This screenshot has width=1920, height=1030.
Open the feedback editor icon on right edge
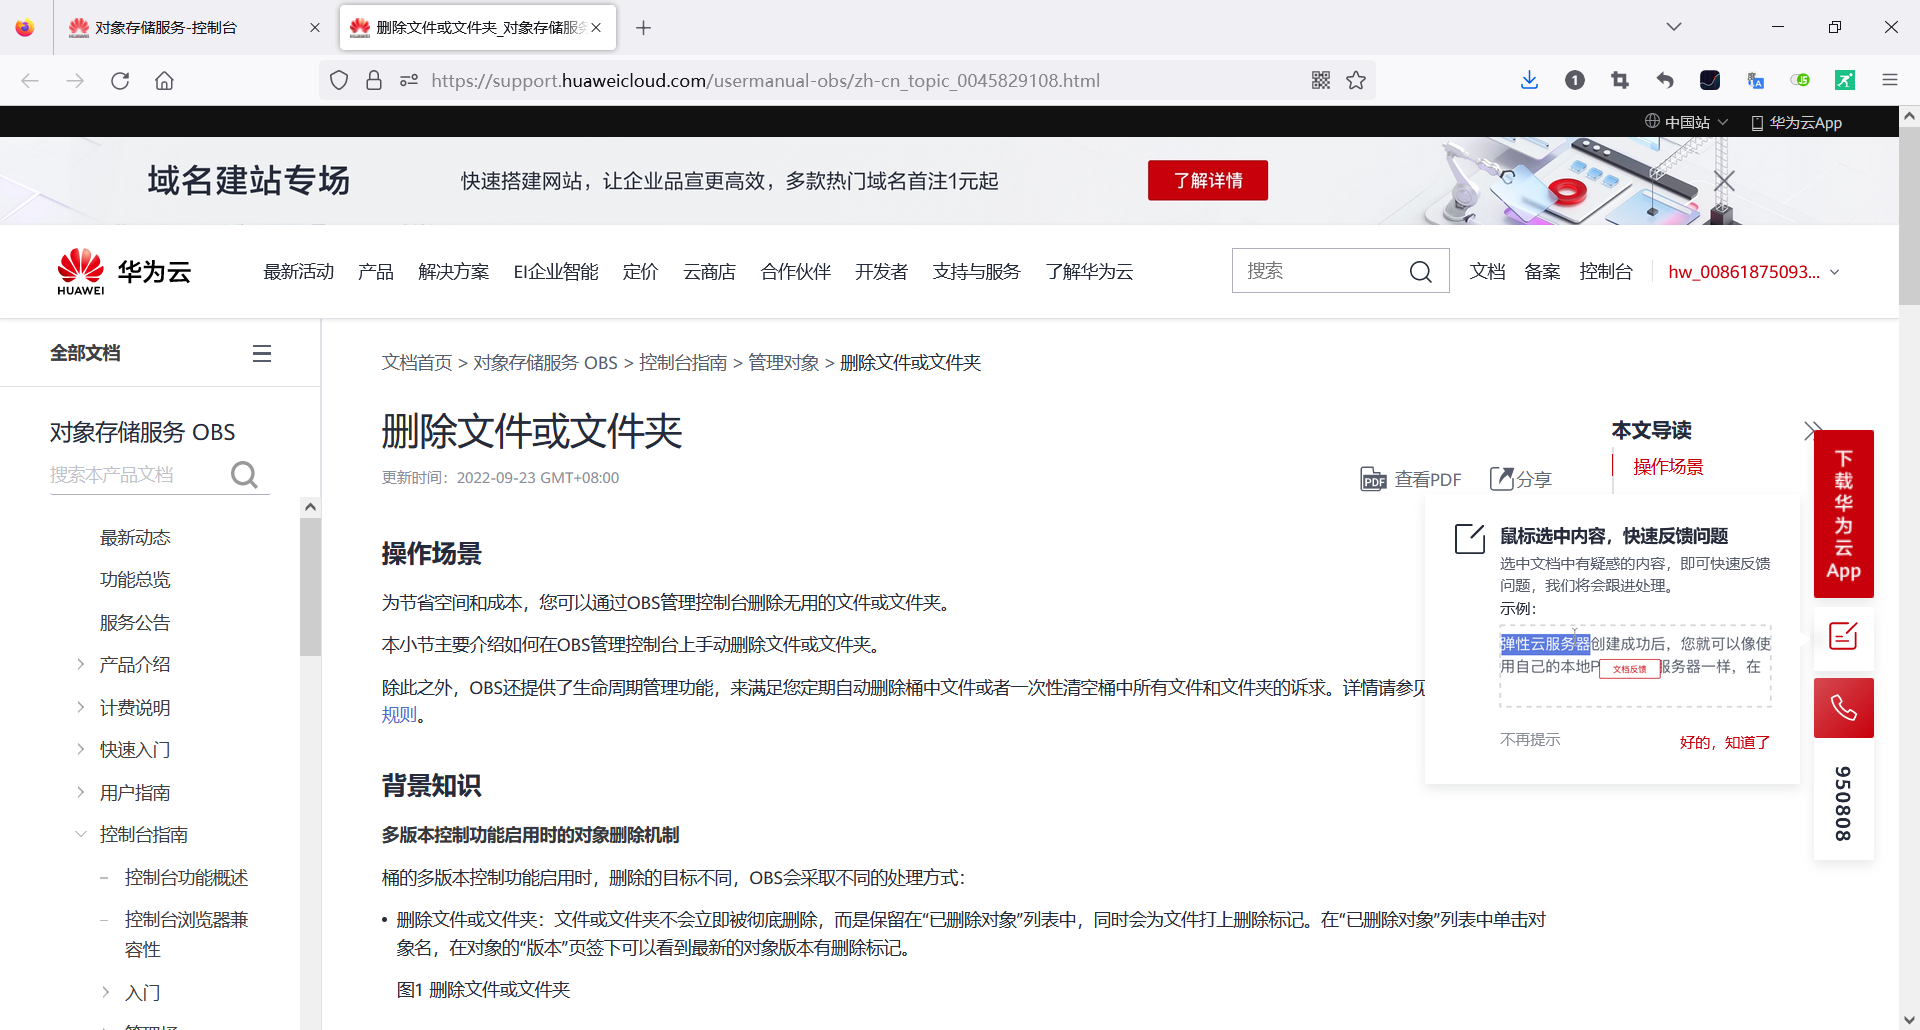pos(1843,636)
